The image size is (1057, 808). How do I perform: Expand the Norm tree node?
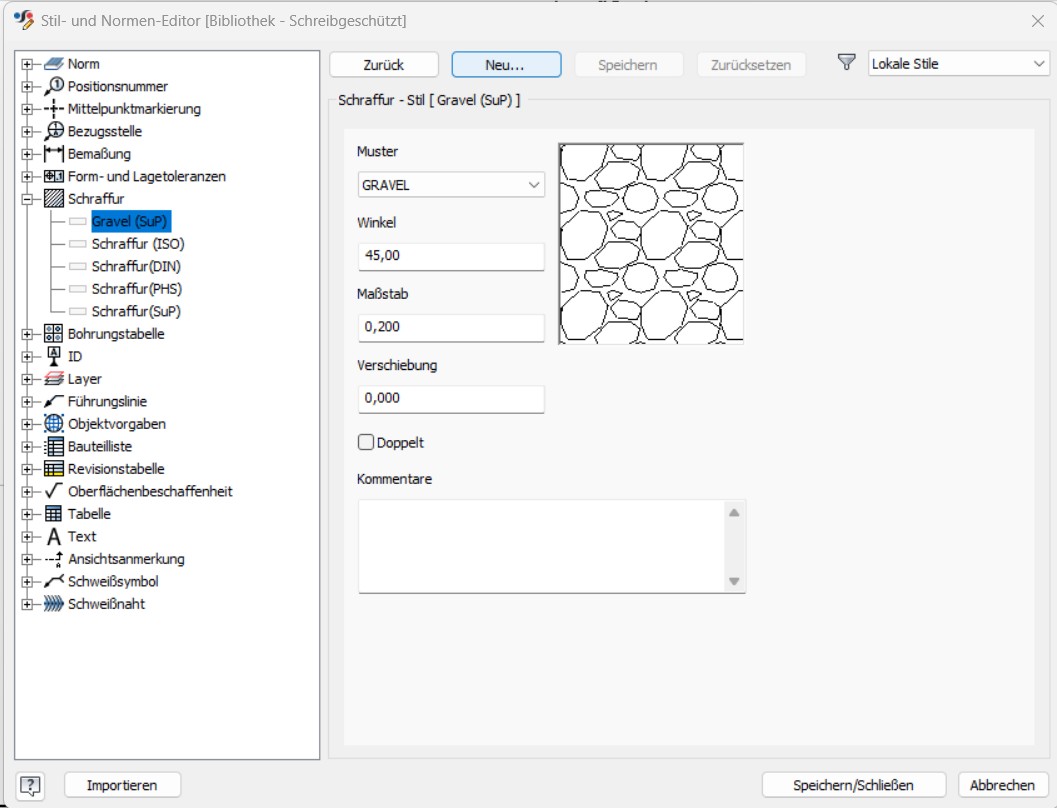point(27,64)
